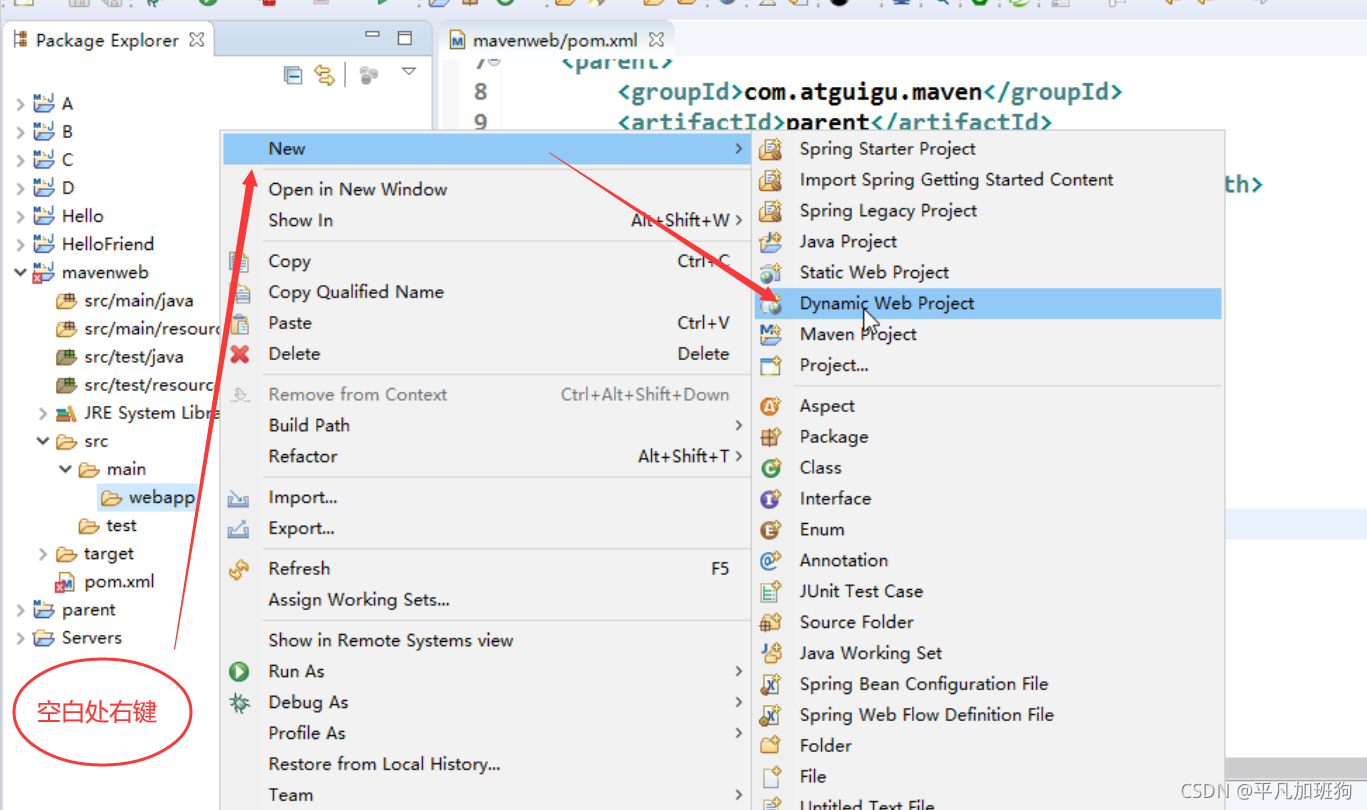
Task: Toggle Link with Editor in Package Explorer
Action: pos(324,75)
